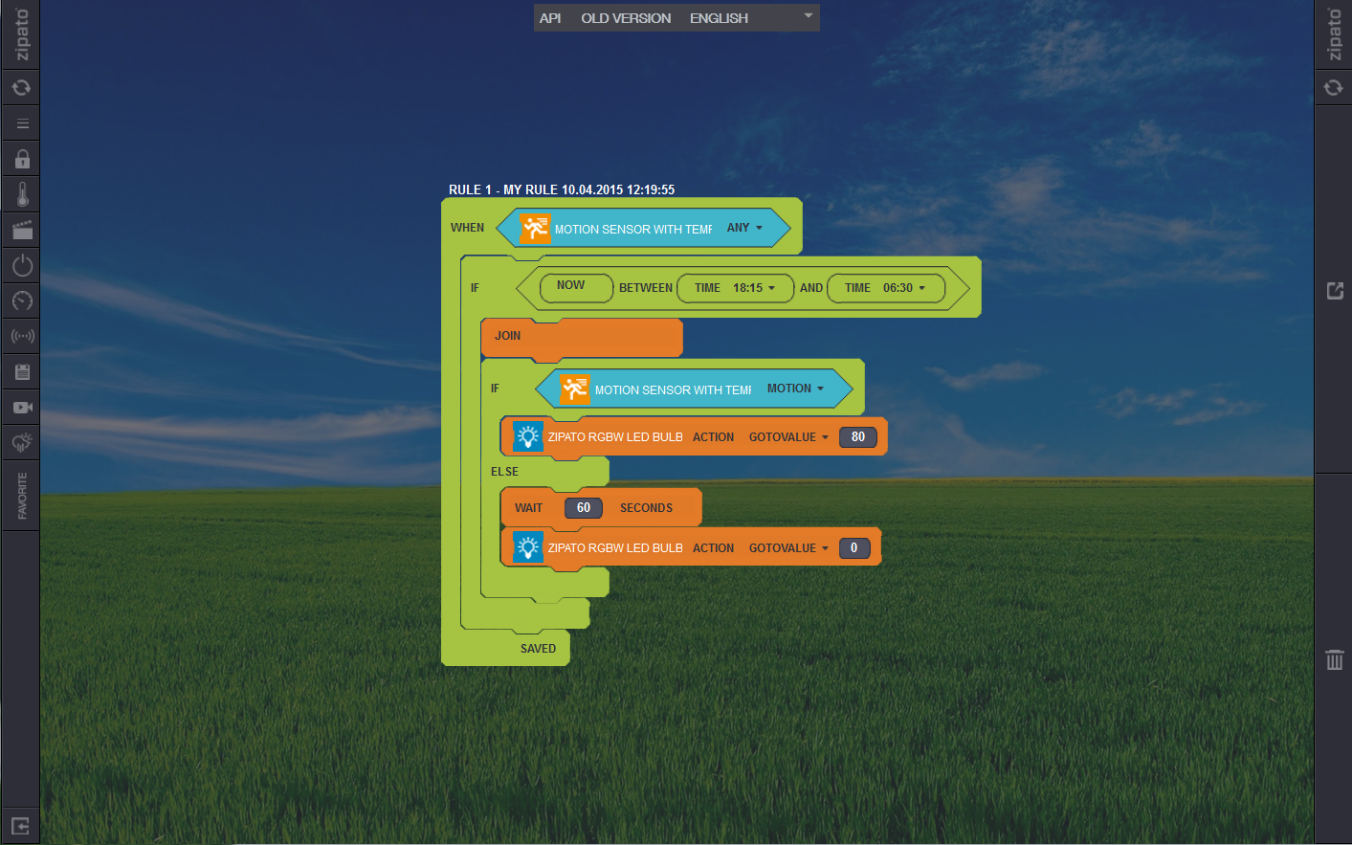Click MOTION SENSOR WITH TEMP in WHEN block
The height and width of the screenshot is (845, 1352).
point(633,229)
